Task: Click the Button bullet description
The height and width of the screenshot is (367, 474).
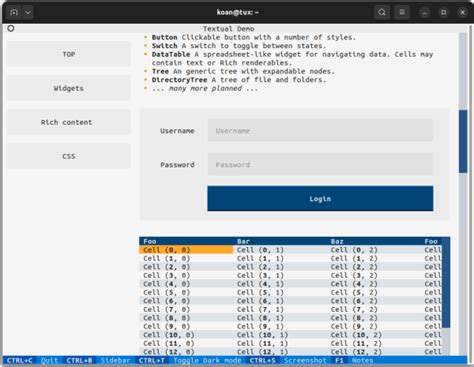Action: tap(254, 37)
